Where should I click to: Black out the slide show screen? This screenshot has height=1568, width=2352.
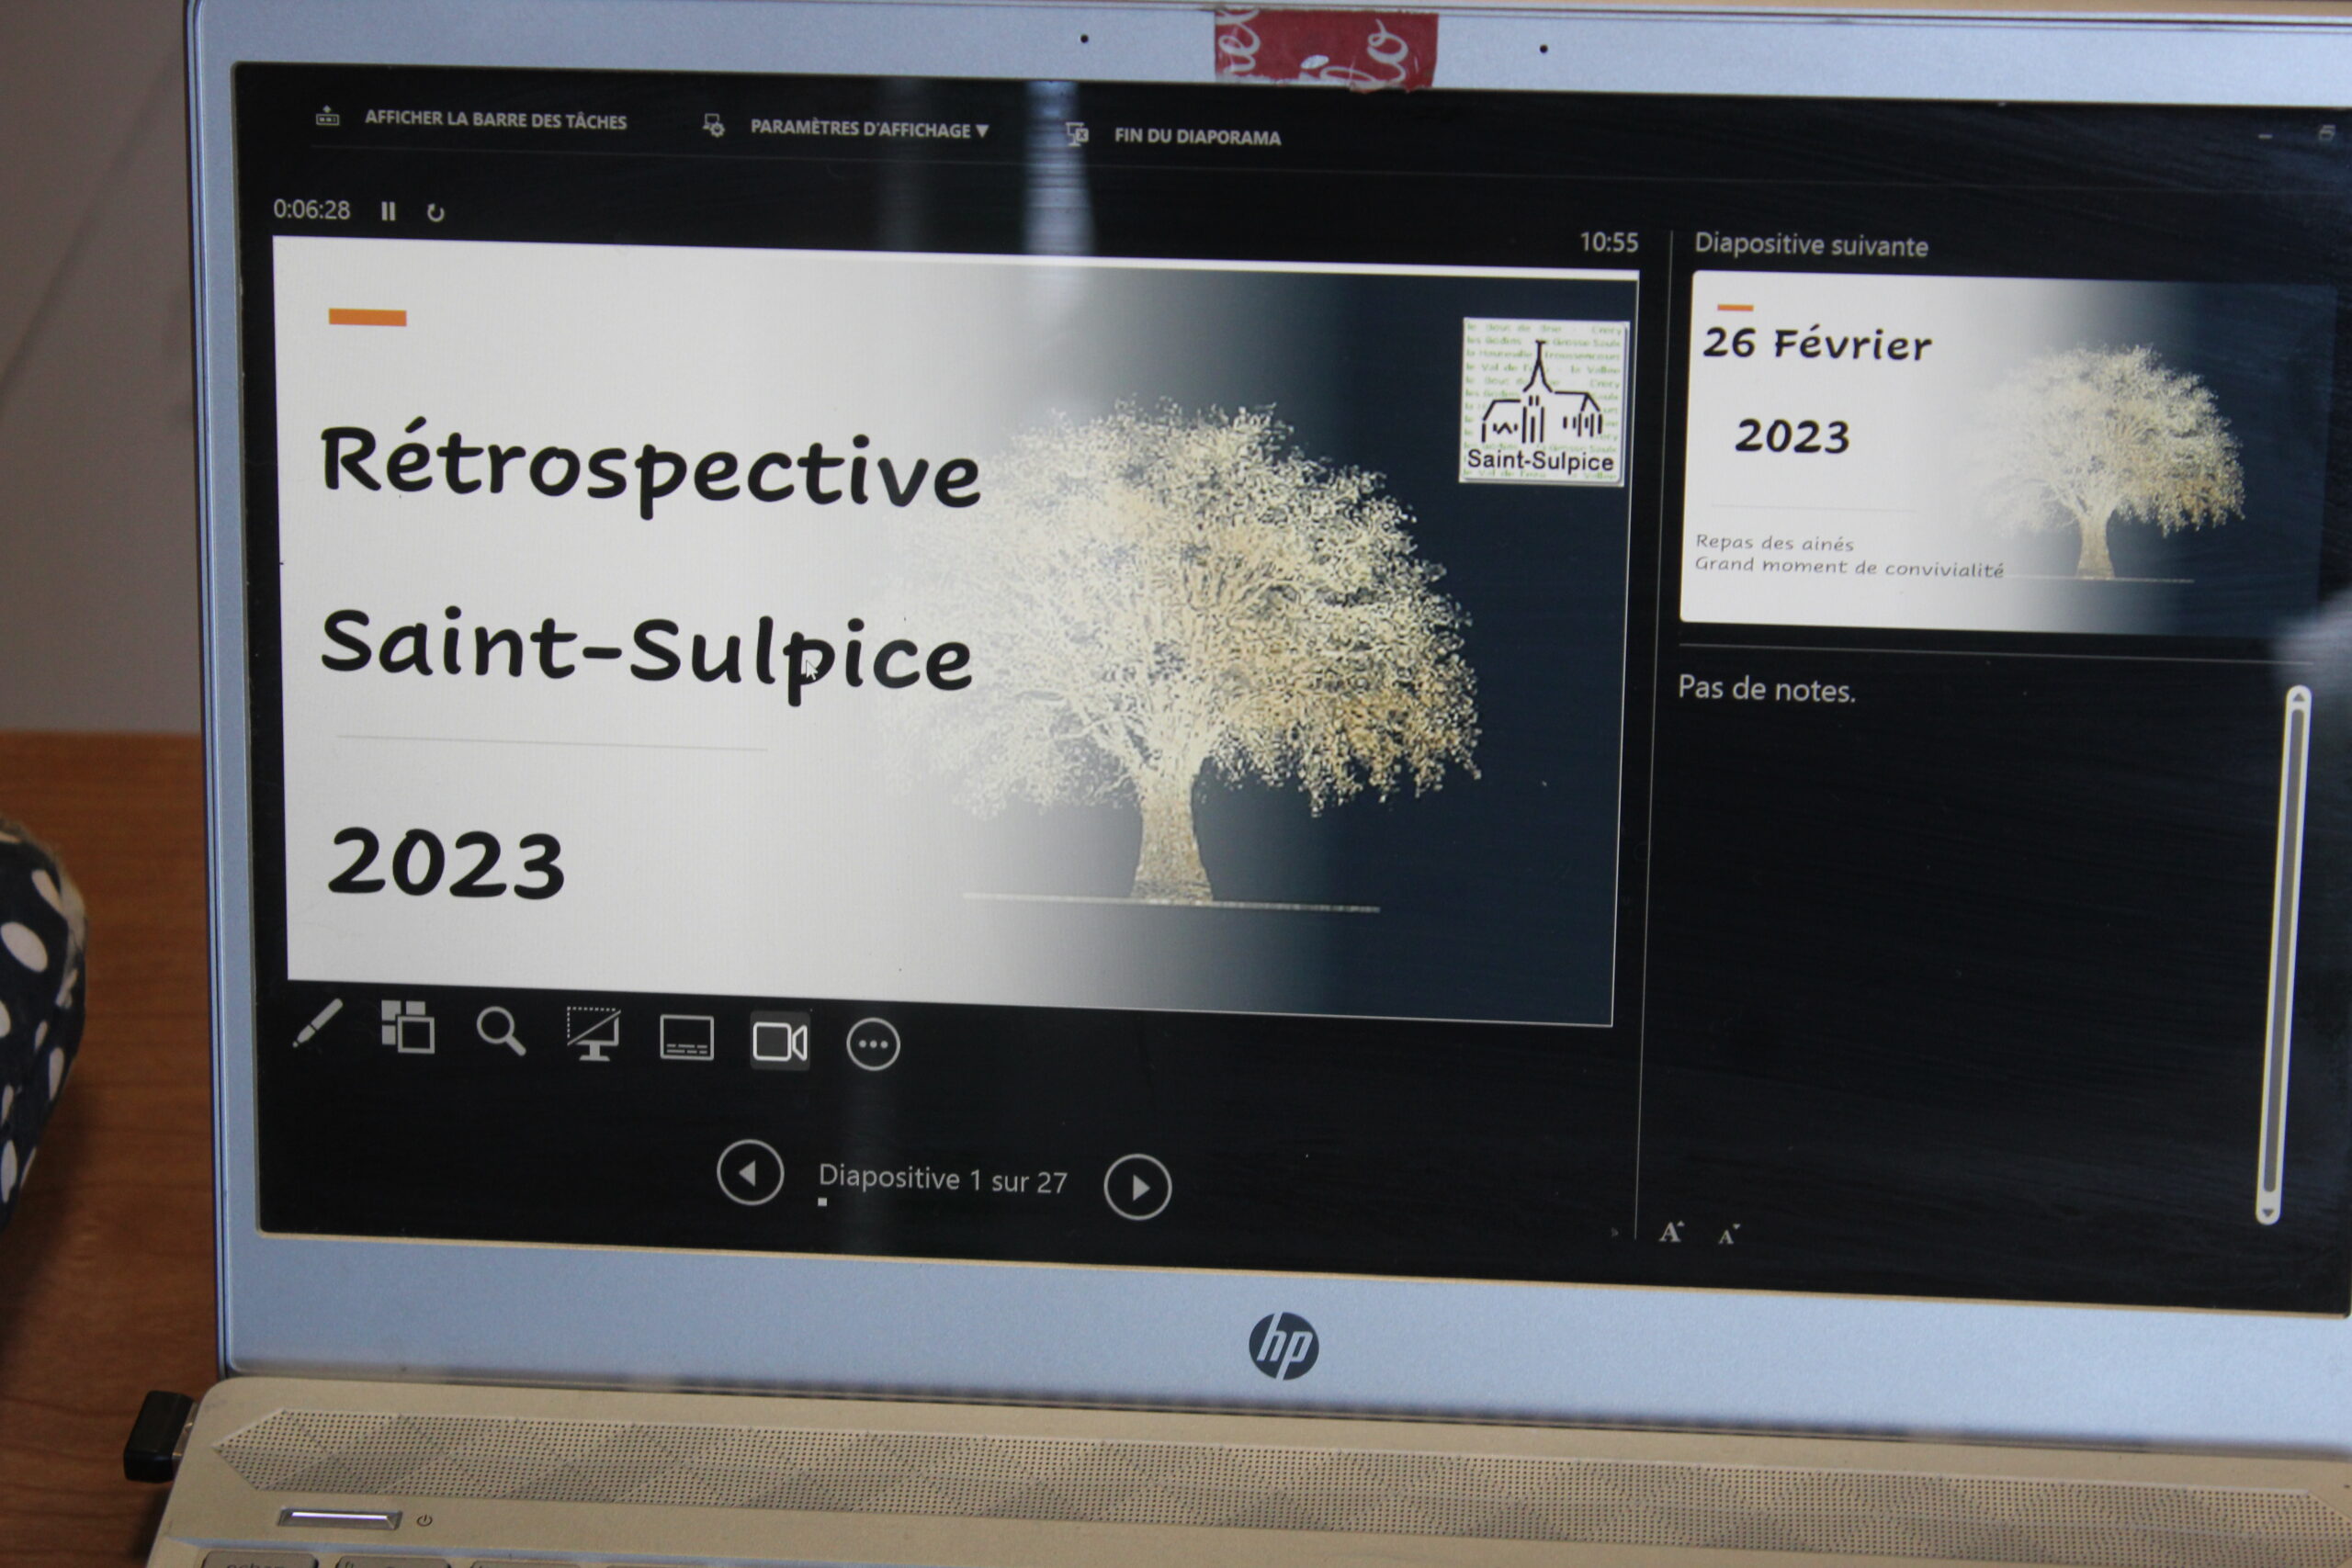coord(593,1034)
